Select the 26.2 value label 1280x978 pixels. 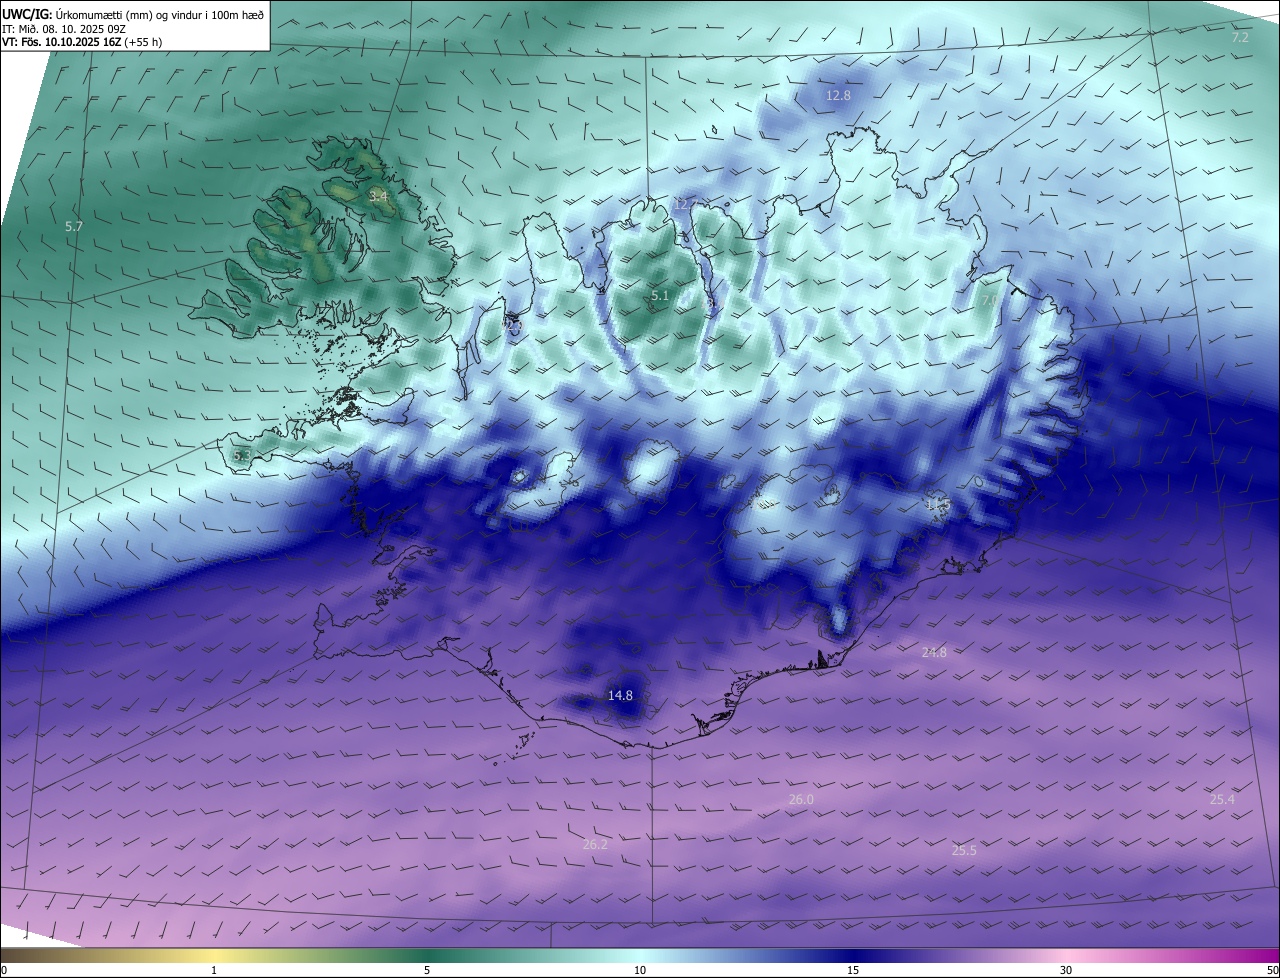pyautogui.click(x=595, y=845)
